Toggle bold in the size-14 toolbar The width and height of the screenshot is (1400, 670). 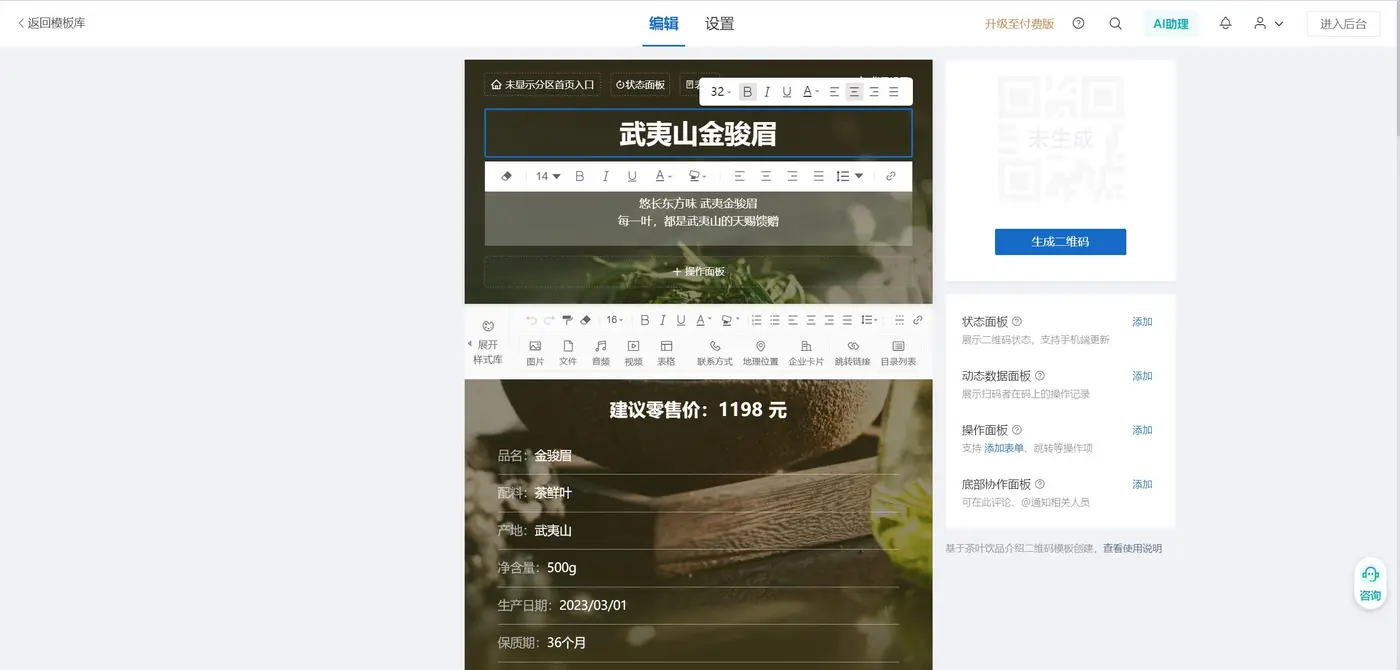coord(579,176)
